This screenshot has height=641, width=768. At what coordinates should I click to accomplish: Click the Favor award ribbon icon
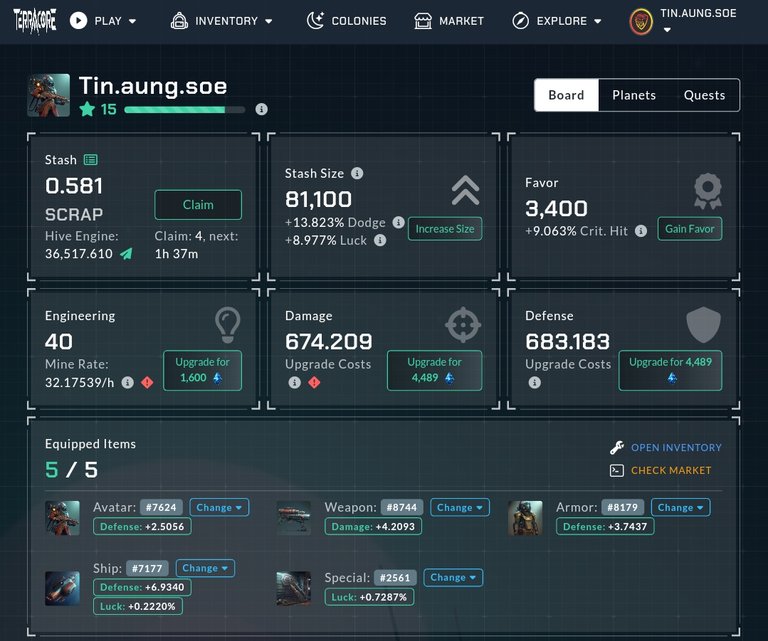point(708,192)
